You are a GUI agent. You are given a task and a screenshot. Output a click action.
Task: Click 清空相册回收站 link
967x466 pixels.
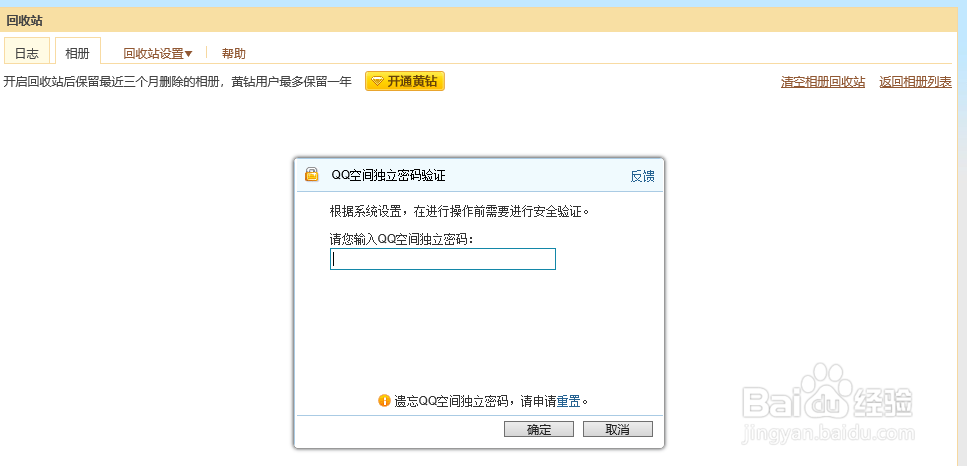click(823, 82)
